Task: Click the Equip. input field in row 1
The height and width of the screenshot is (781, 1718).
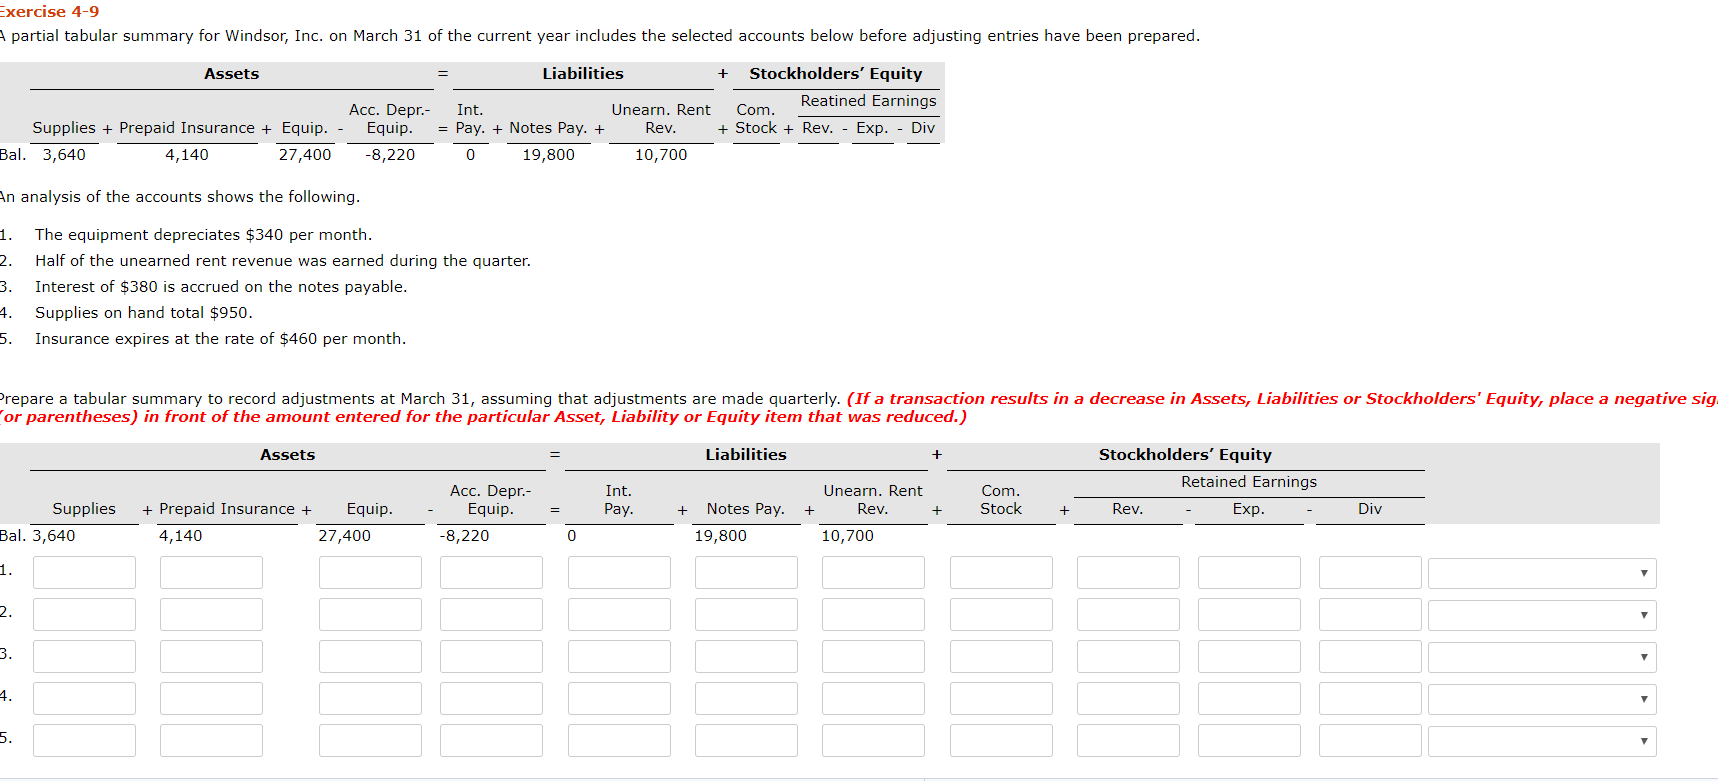Action: [370, 573]
